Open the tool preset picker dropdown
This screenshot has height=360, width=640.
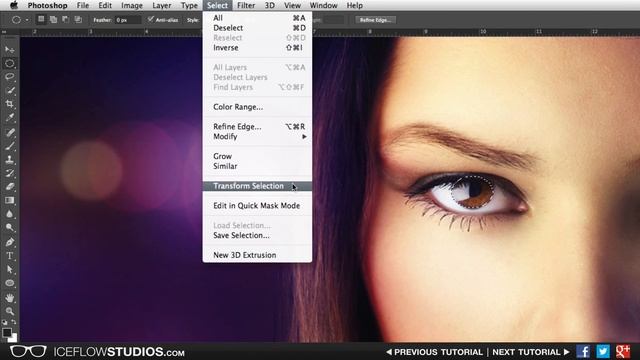[x=27, y=20]
